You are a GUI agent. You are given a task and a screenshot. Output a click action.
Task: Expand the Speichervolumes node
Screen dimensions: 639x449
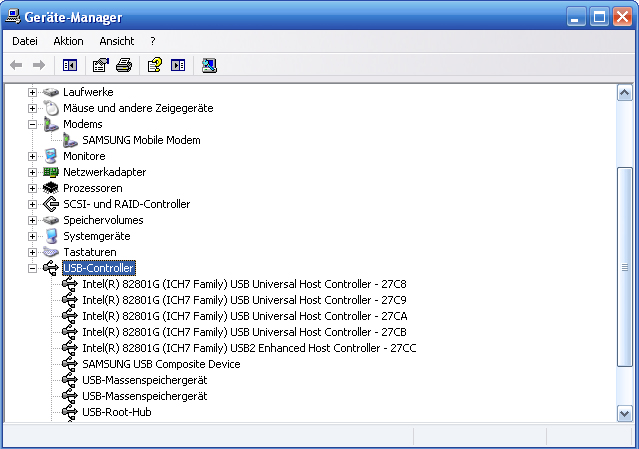[x=32, y=220]
